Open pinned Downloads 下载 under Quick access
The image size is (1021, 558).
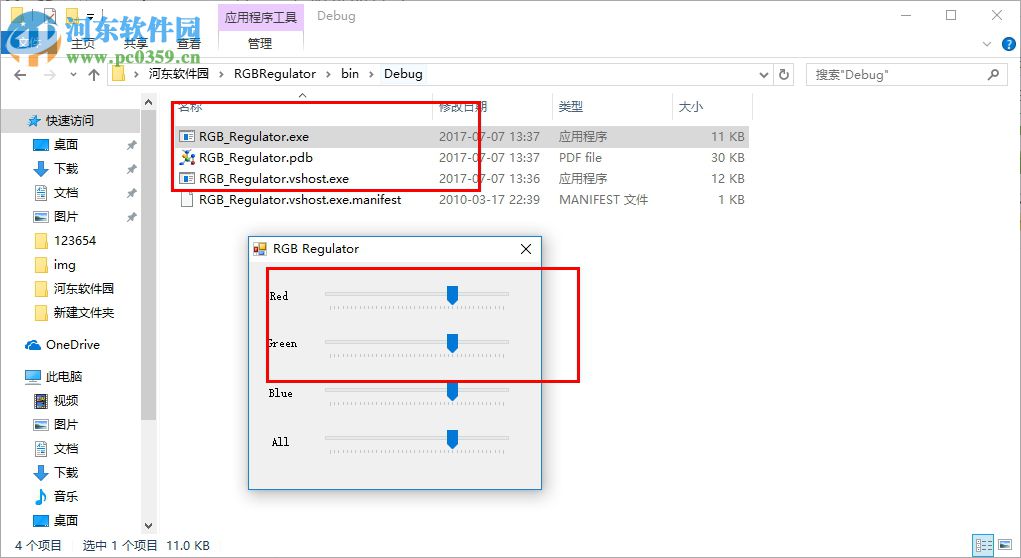click(x=65, y=169)
